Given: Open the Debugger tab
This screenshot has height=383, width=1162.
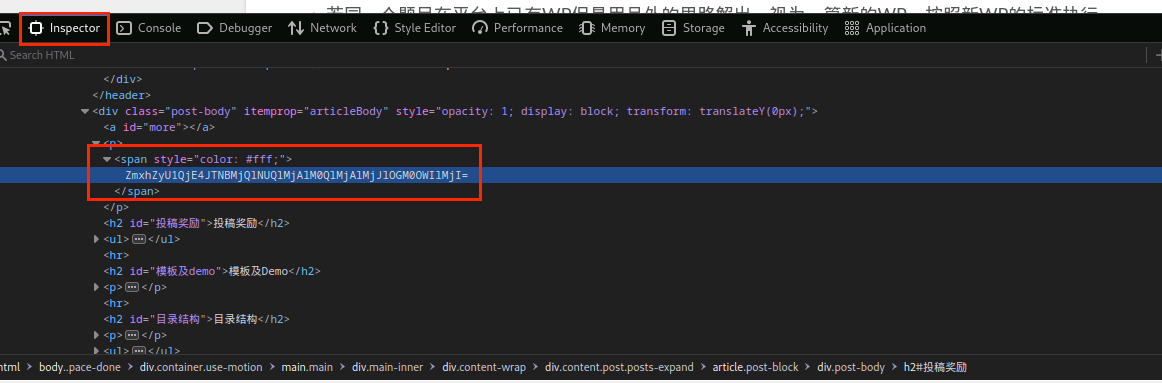Looking at the screenshot, I should [235, 28].
